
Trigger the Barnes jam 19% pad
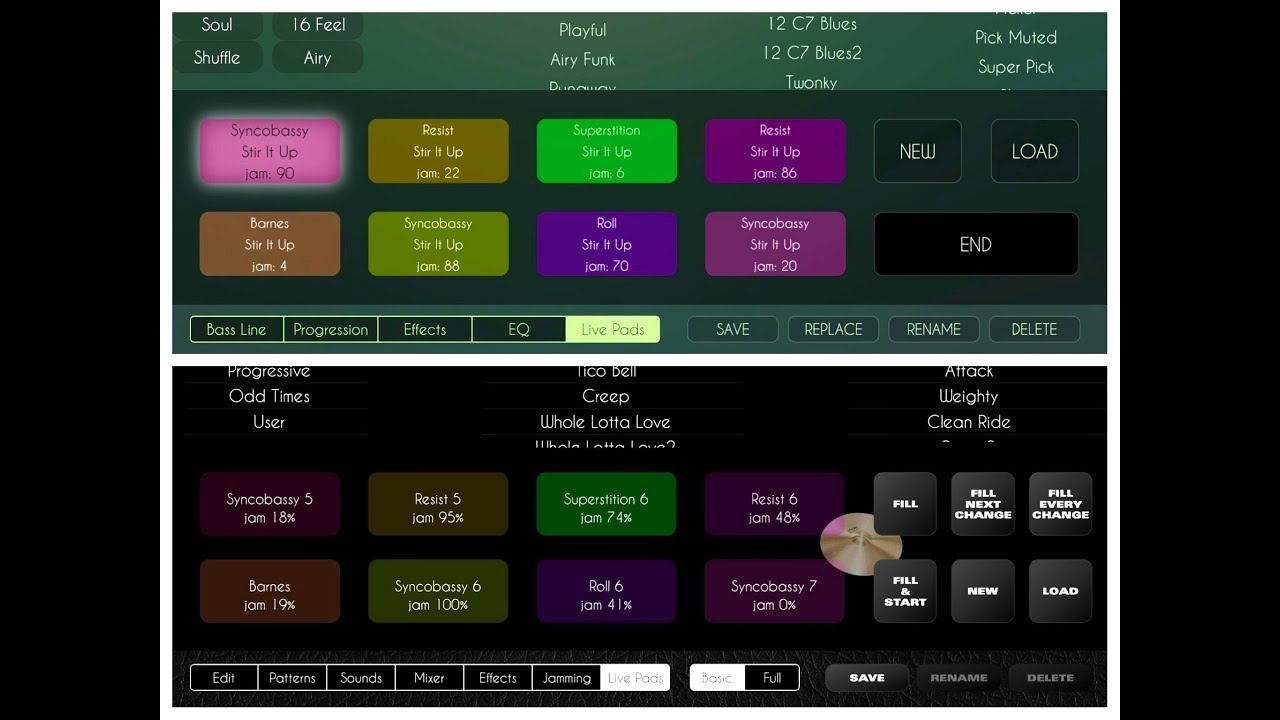point(270,591)
